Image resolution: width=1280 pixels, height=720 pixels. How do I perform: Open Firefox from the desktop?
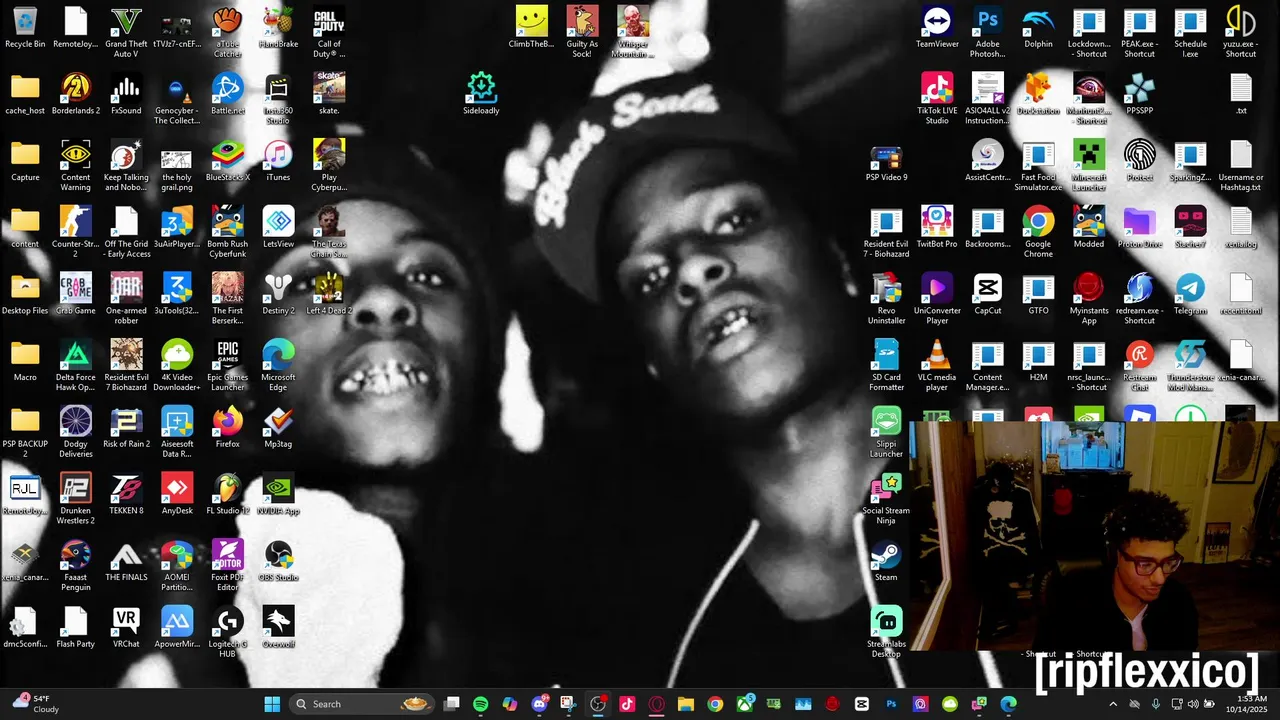227,428
